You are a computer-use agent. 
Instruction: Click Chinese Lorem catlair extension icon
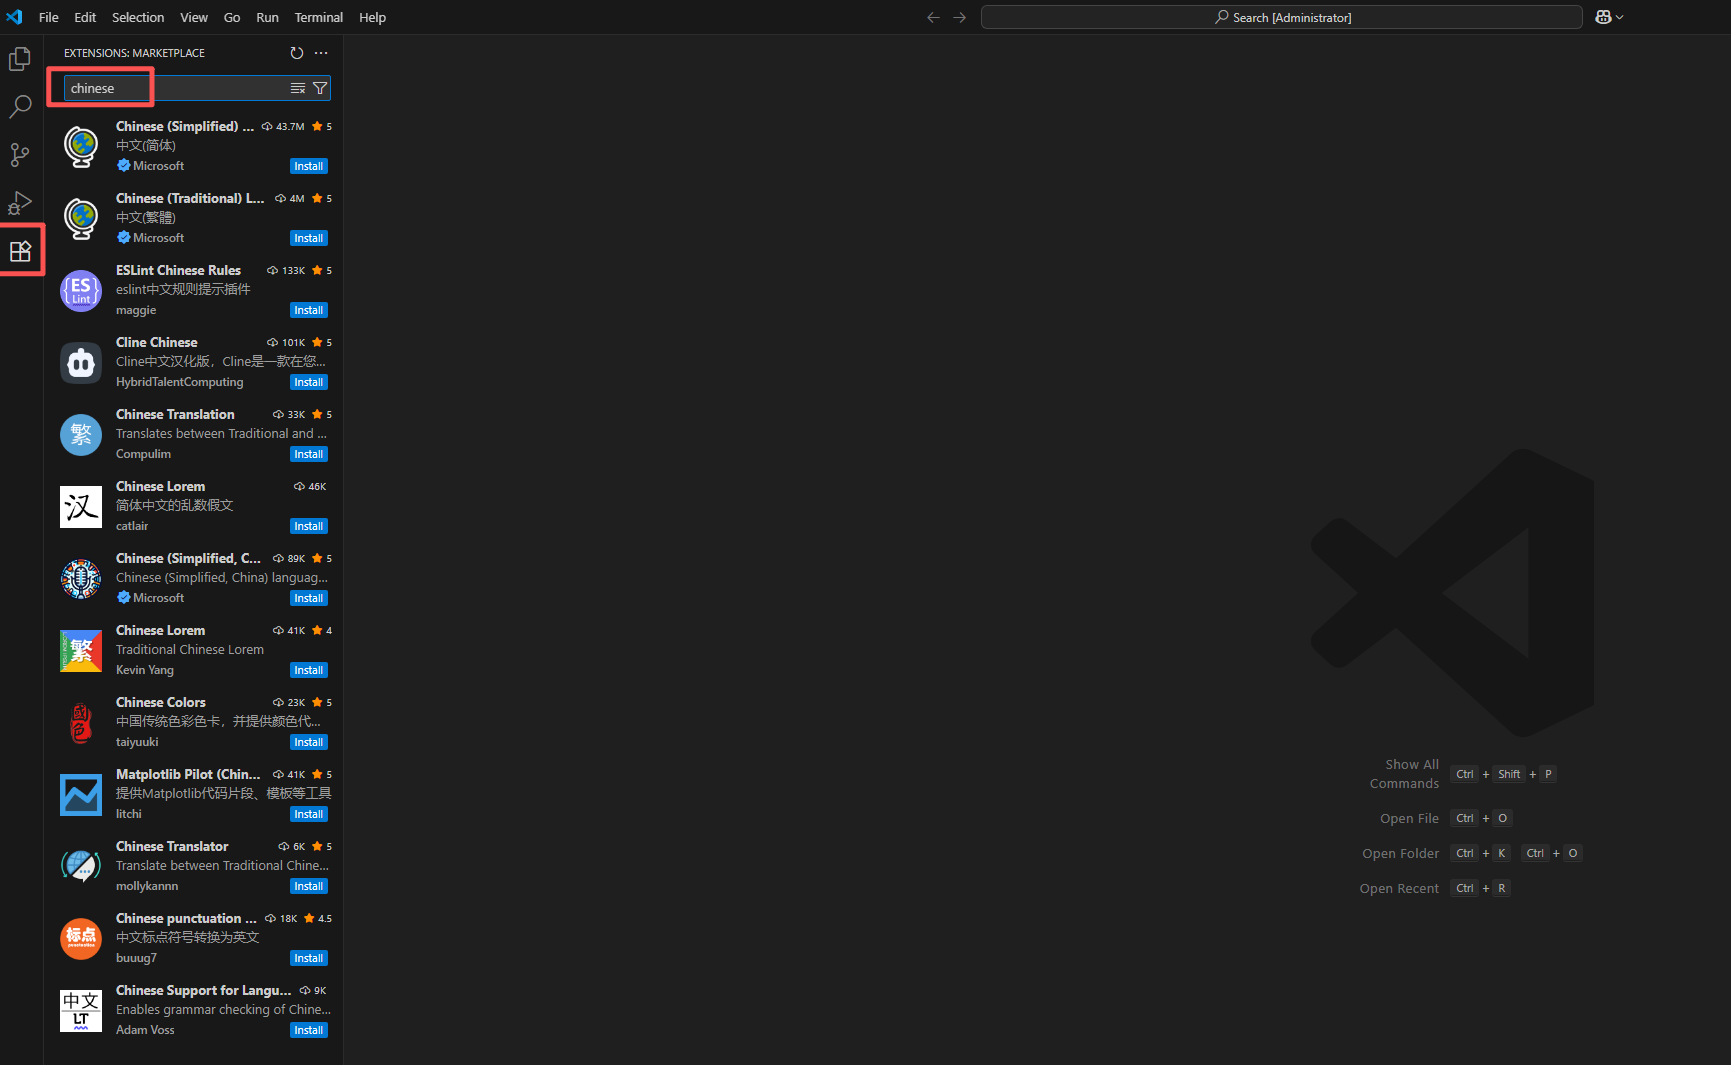pyautogui.click(x=81, y=506)
